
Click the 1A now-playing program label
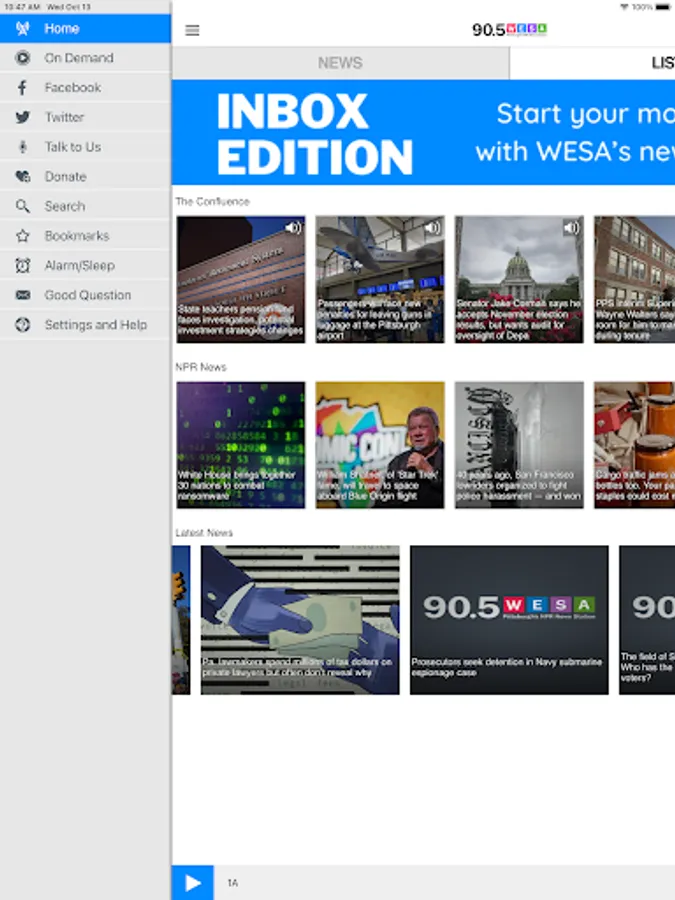coord(232,883)
